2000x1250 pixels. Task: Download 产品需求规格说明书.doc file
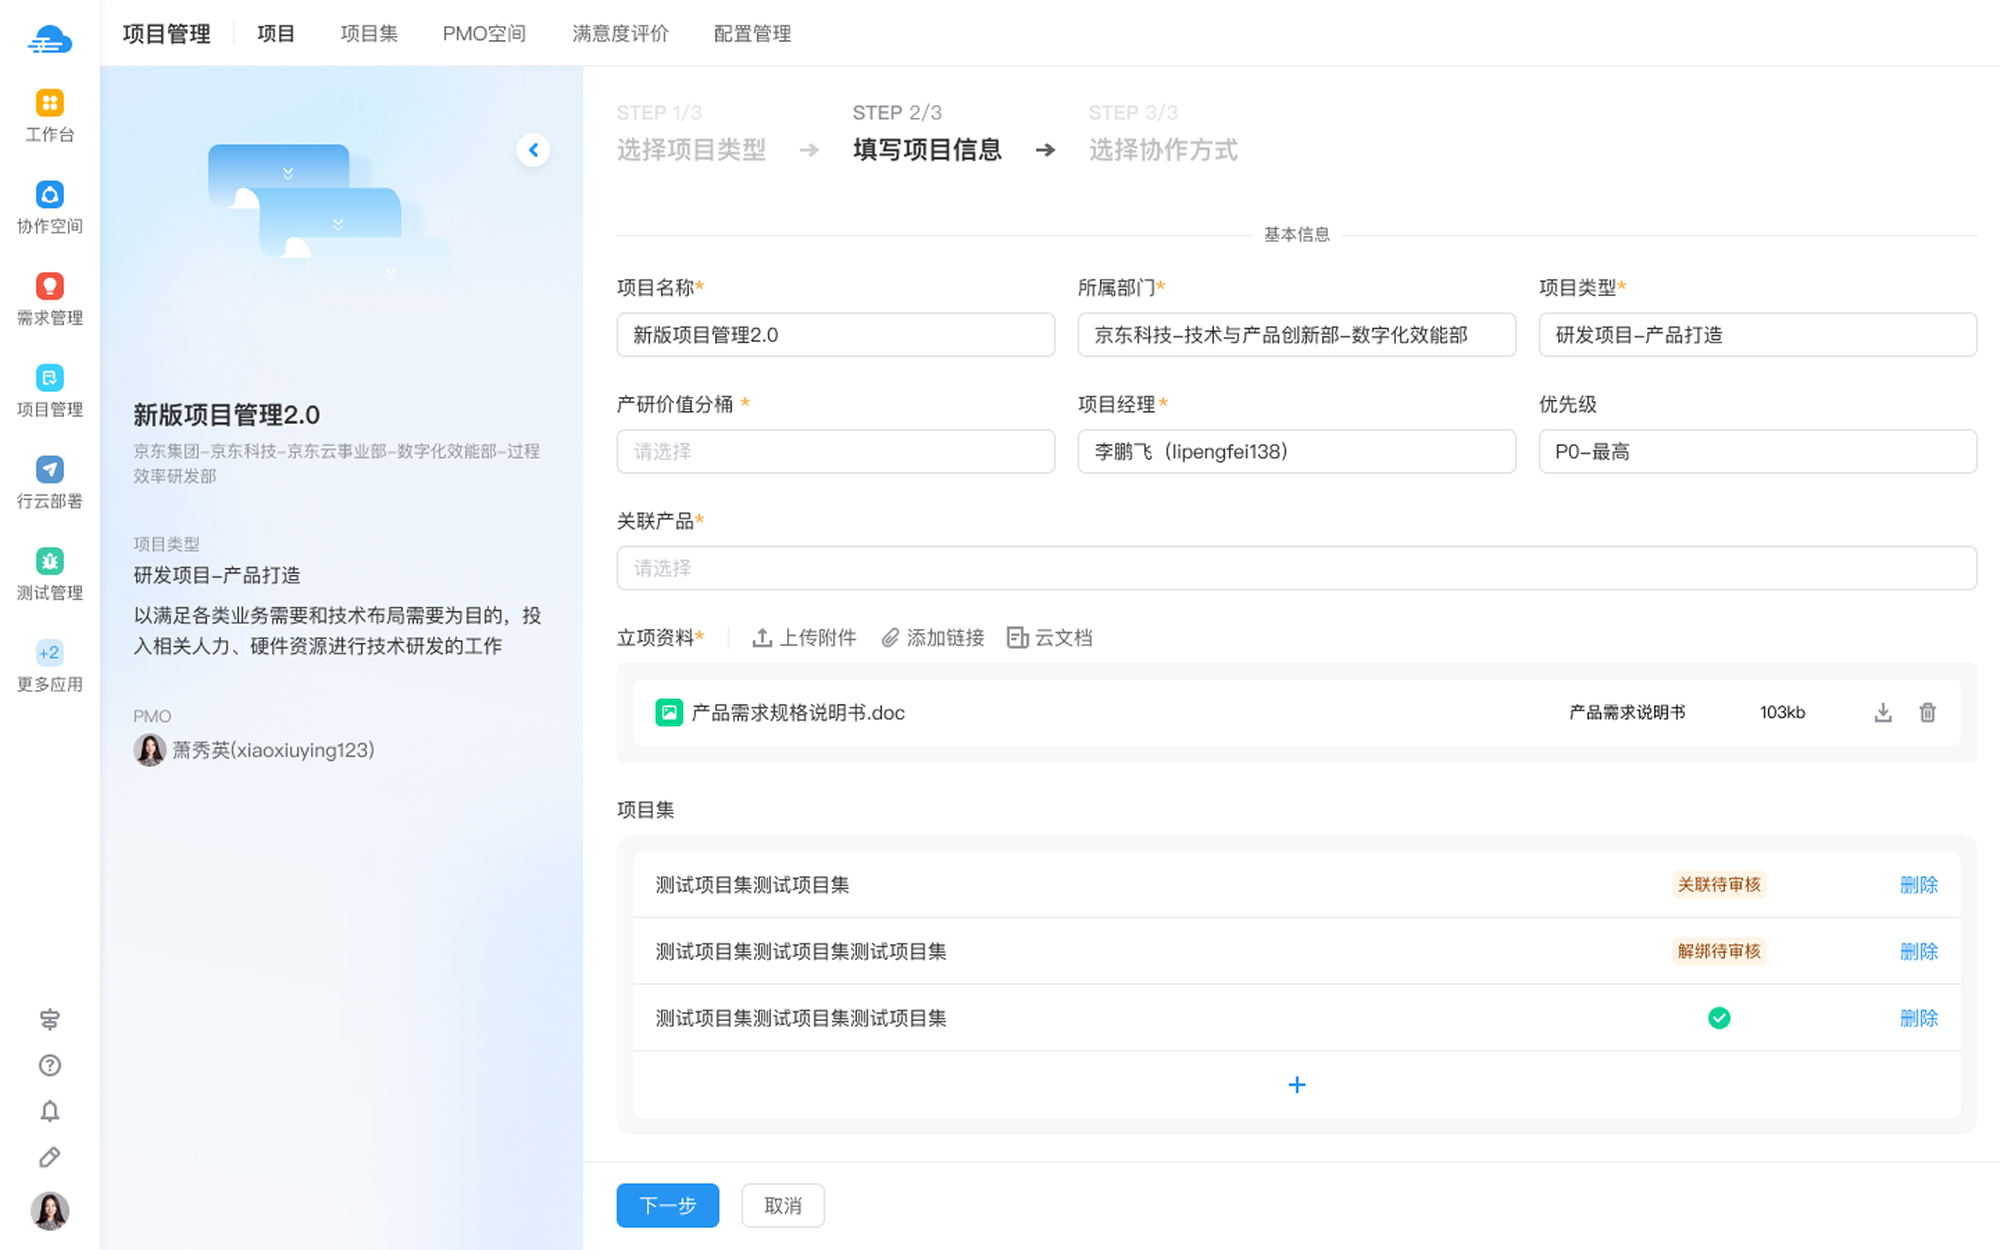[x=1883, y=712]
